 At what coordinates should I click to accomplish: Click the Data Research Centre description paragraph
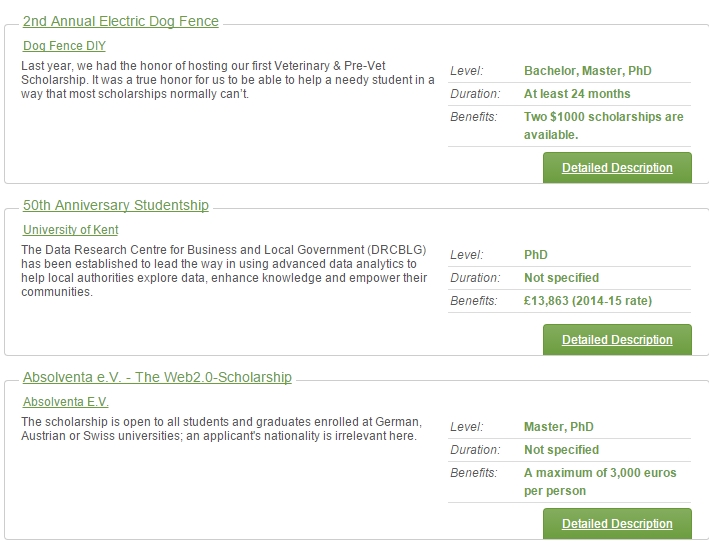coord(225,270)
